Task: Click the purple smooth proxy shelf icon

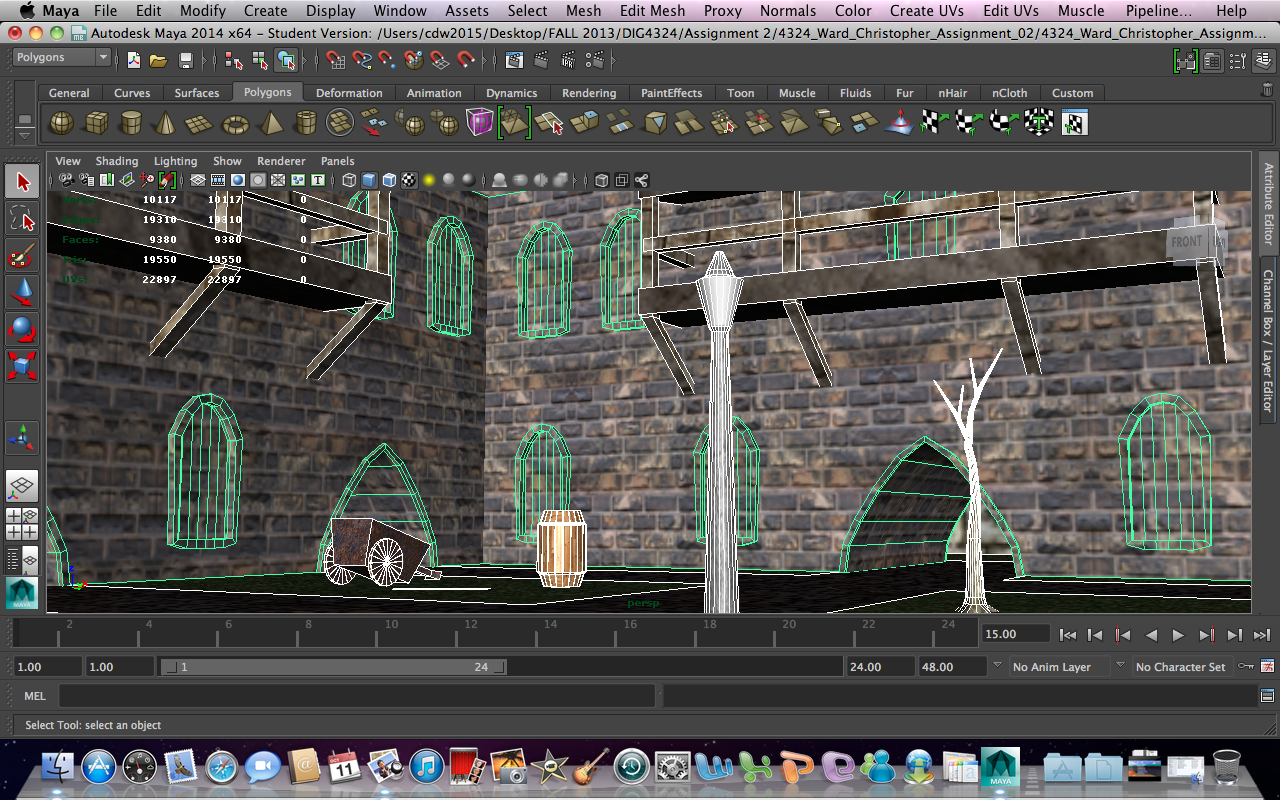Action: pos(479,123)
